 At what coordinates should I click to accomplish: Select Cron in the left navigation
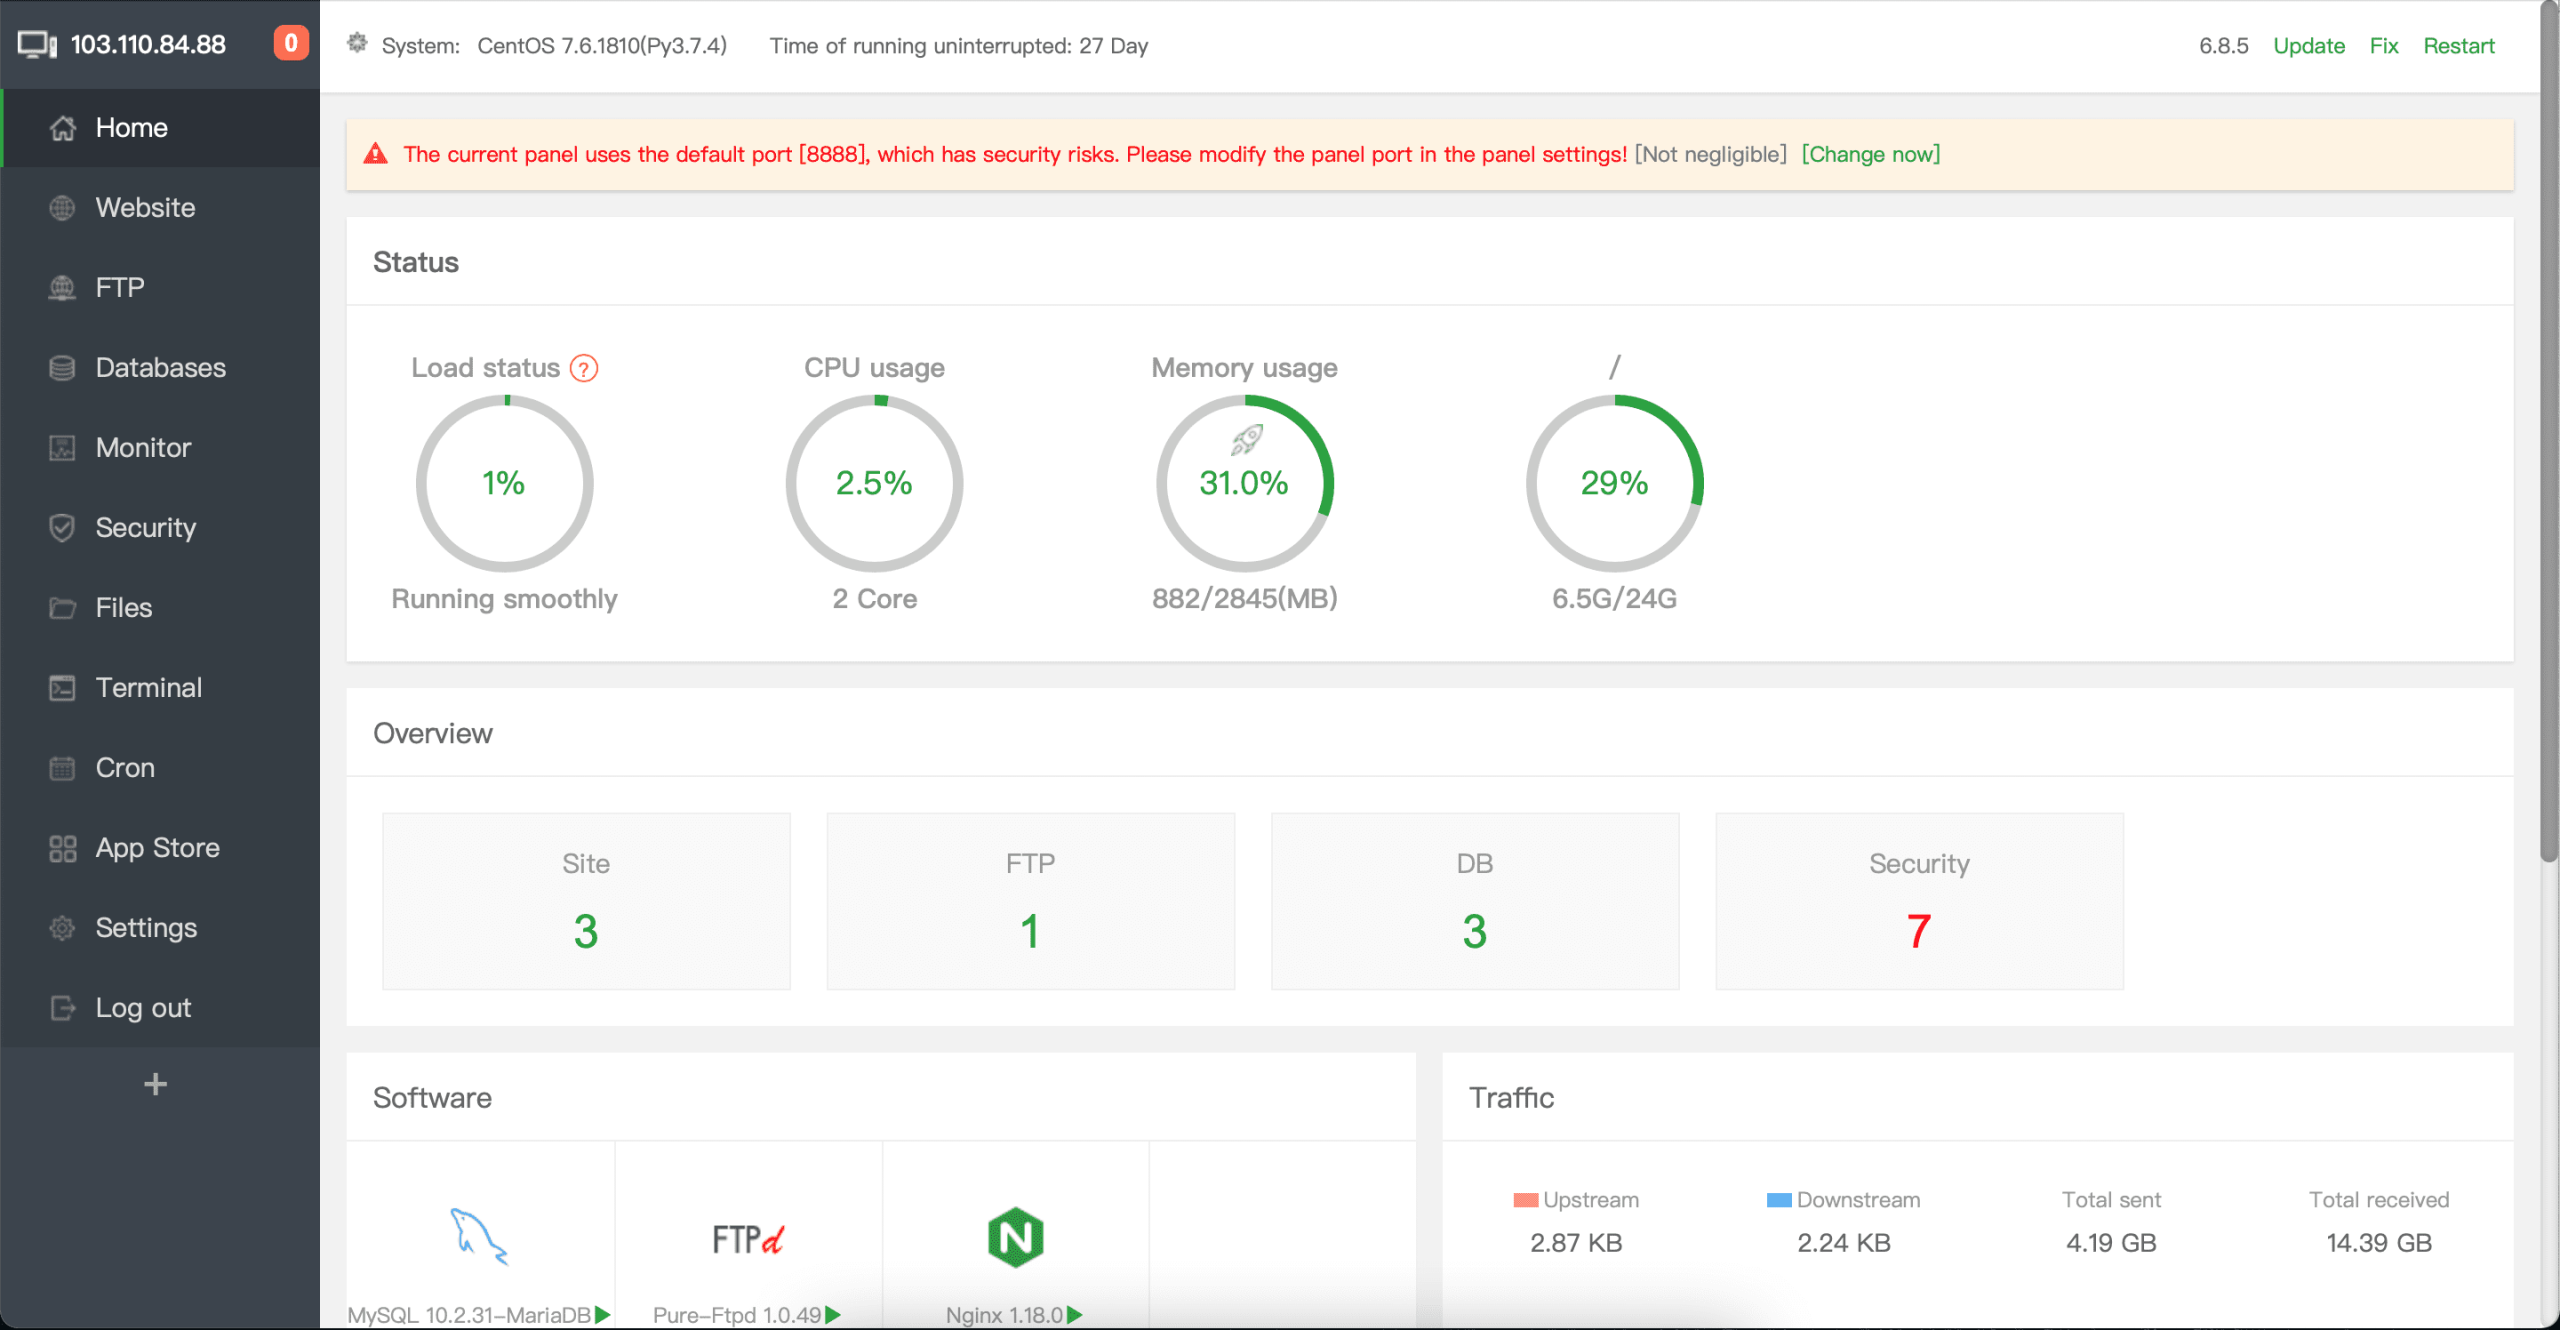click(x=125, y=768)
